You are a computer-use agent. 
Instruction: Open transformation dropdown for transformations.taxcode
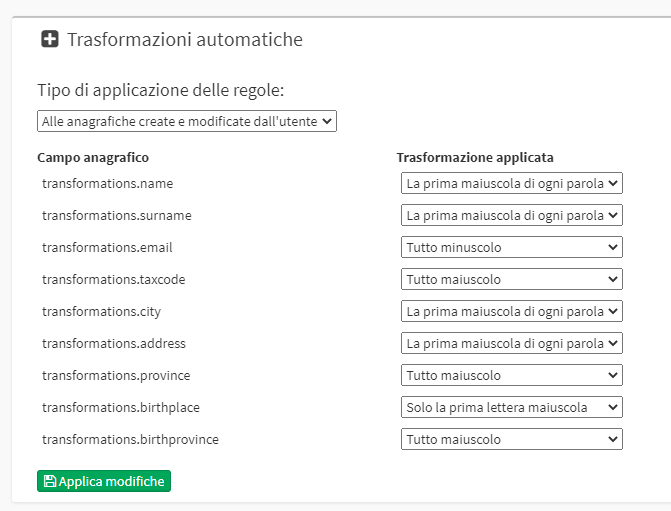(512, 279)
